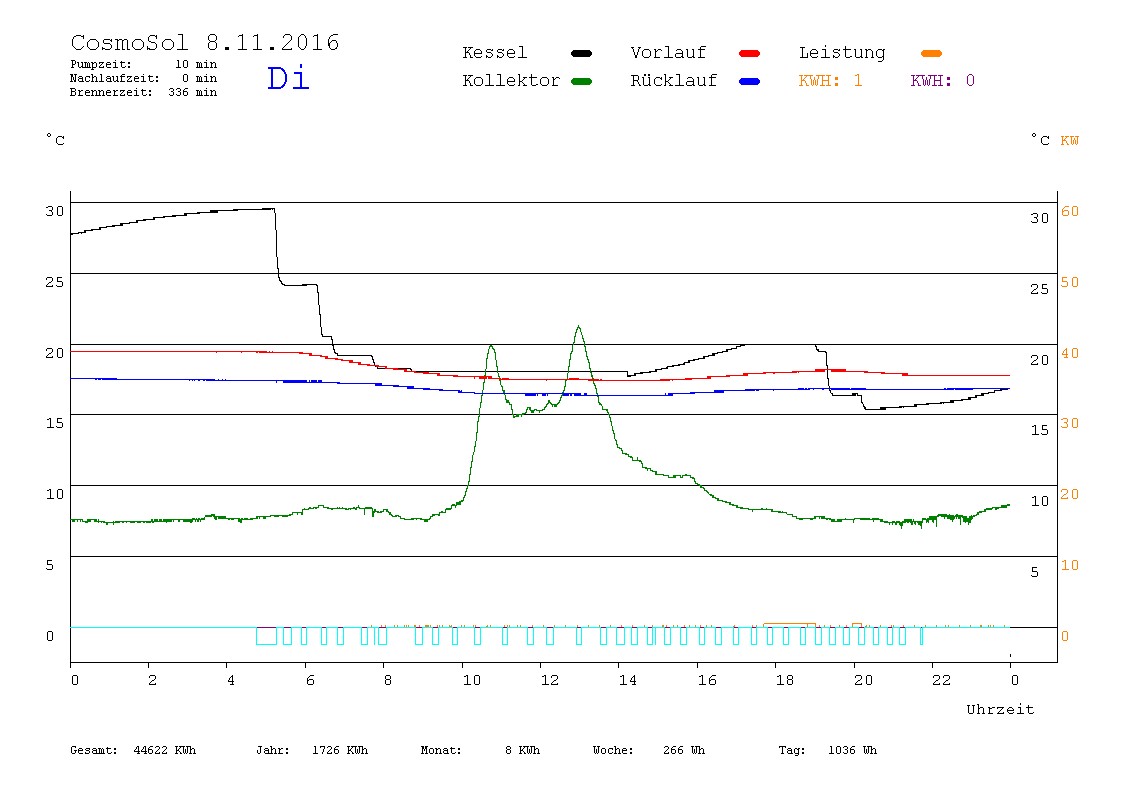This screenshot has height=812, width=1148.
Task: Click the Kollektor curve peak near 10:40
Action: point(491,347)
